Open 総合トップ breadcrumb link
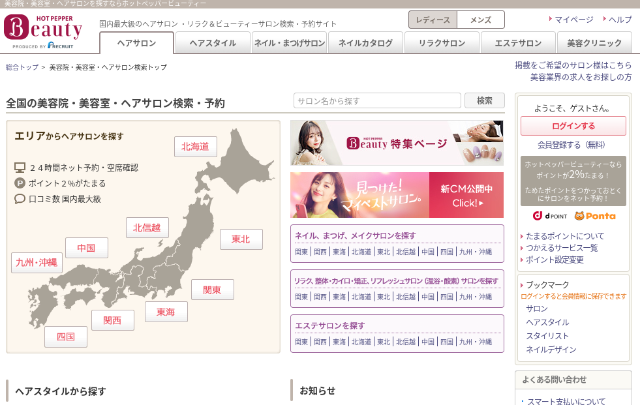Screen dimensions: 640x405 [22, 68]
